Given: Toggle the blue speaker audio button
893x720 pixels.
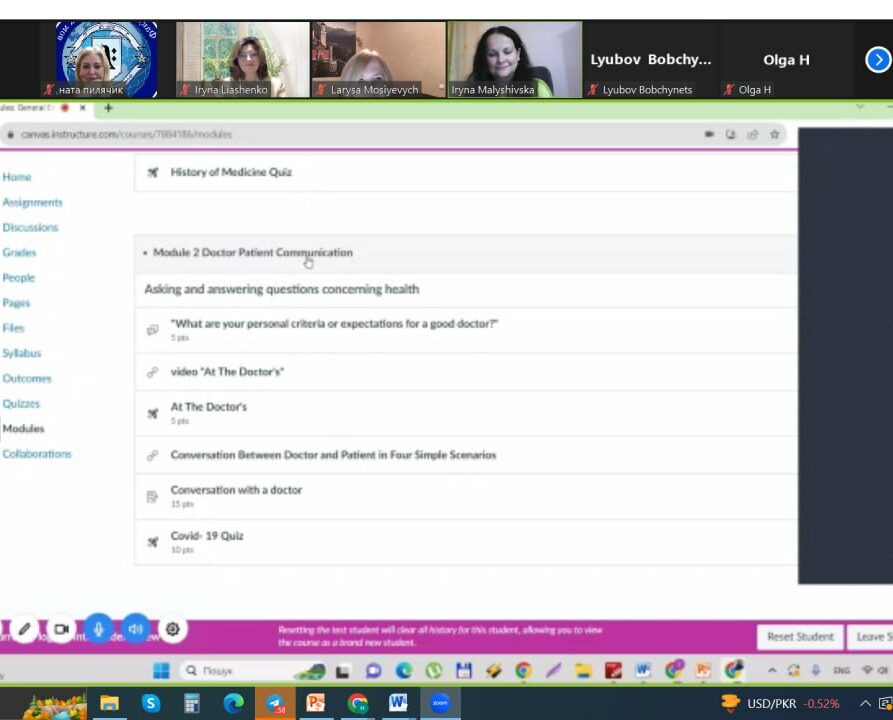Looking at the screenshot, I should [x=135, y=628].
